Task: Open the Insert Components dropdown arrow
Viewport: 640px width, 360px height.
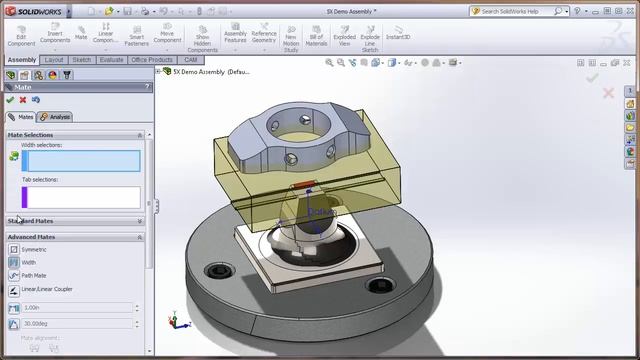Action: [x=55, y=50]
